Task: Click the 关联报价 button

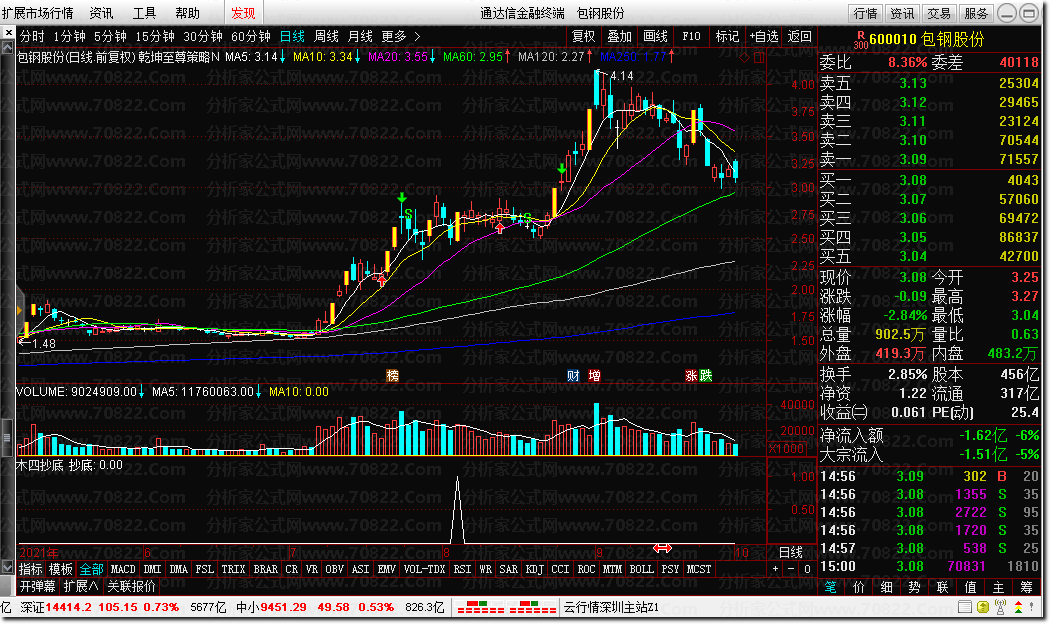Action: (x=132, y=586)
